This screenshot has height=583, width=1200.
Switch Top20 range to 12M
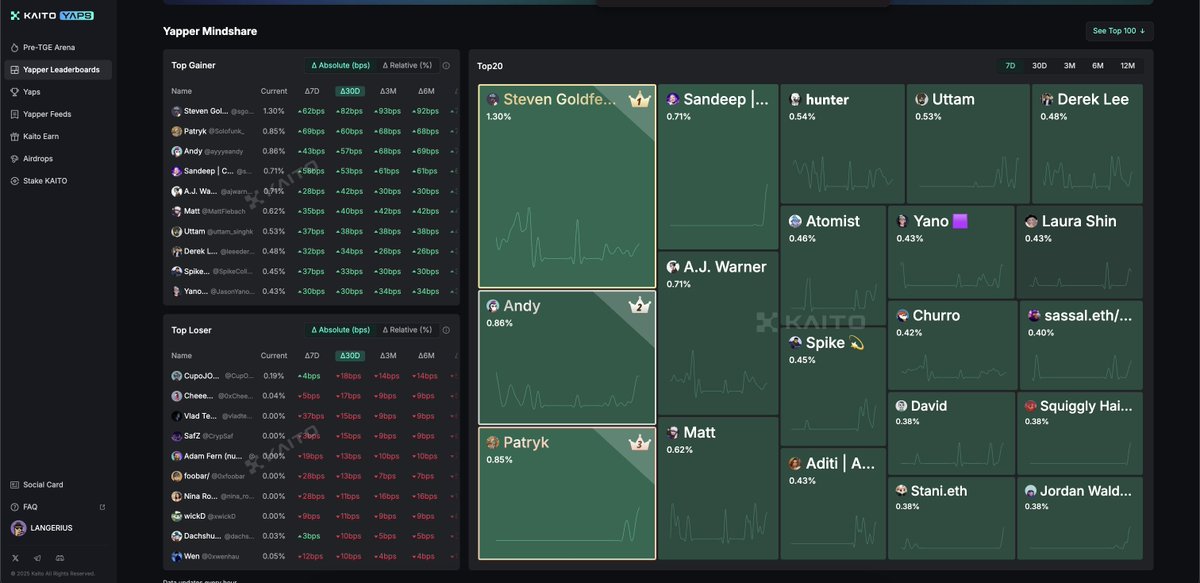pos(1127,66)
